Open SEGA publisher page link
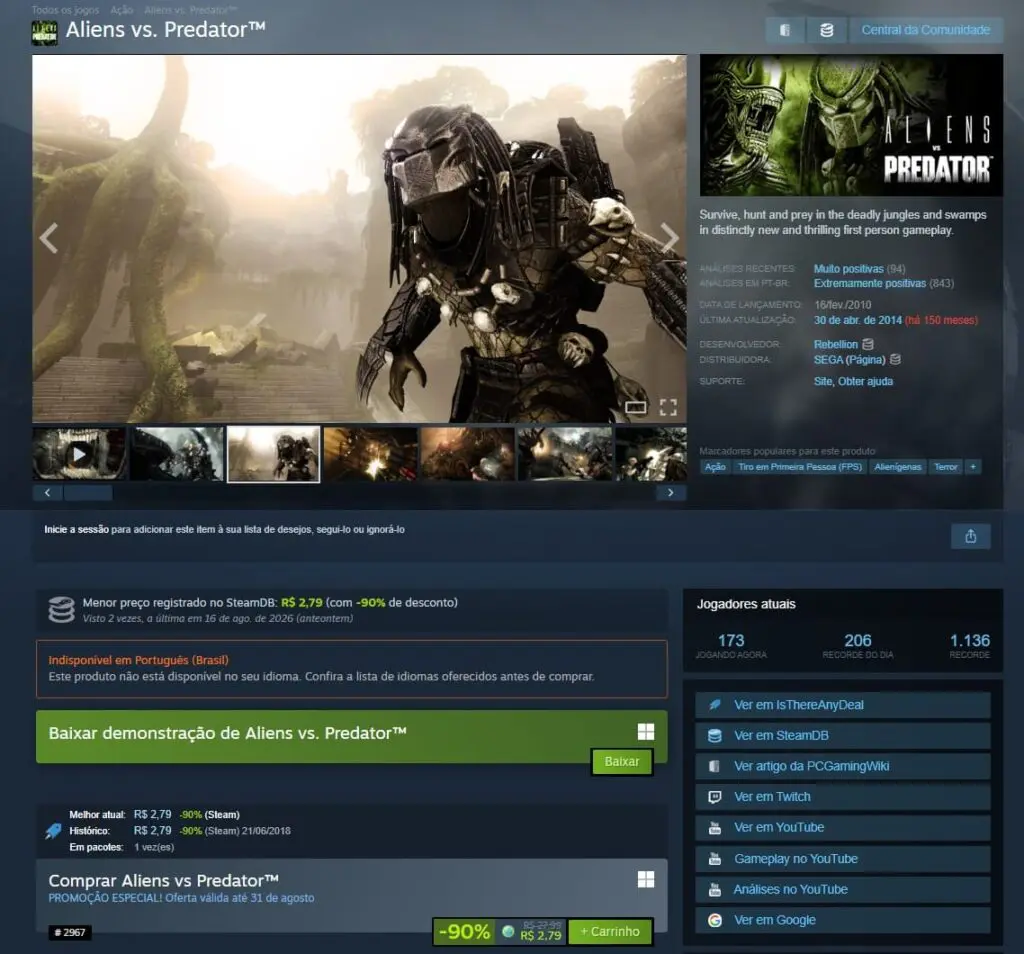The width and height of the screenshot is (1024, 954). click(x=849, y=360)
